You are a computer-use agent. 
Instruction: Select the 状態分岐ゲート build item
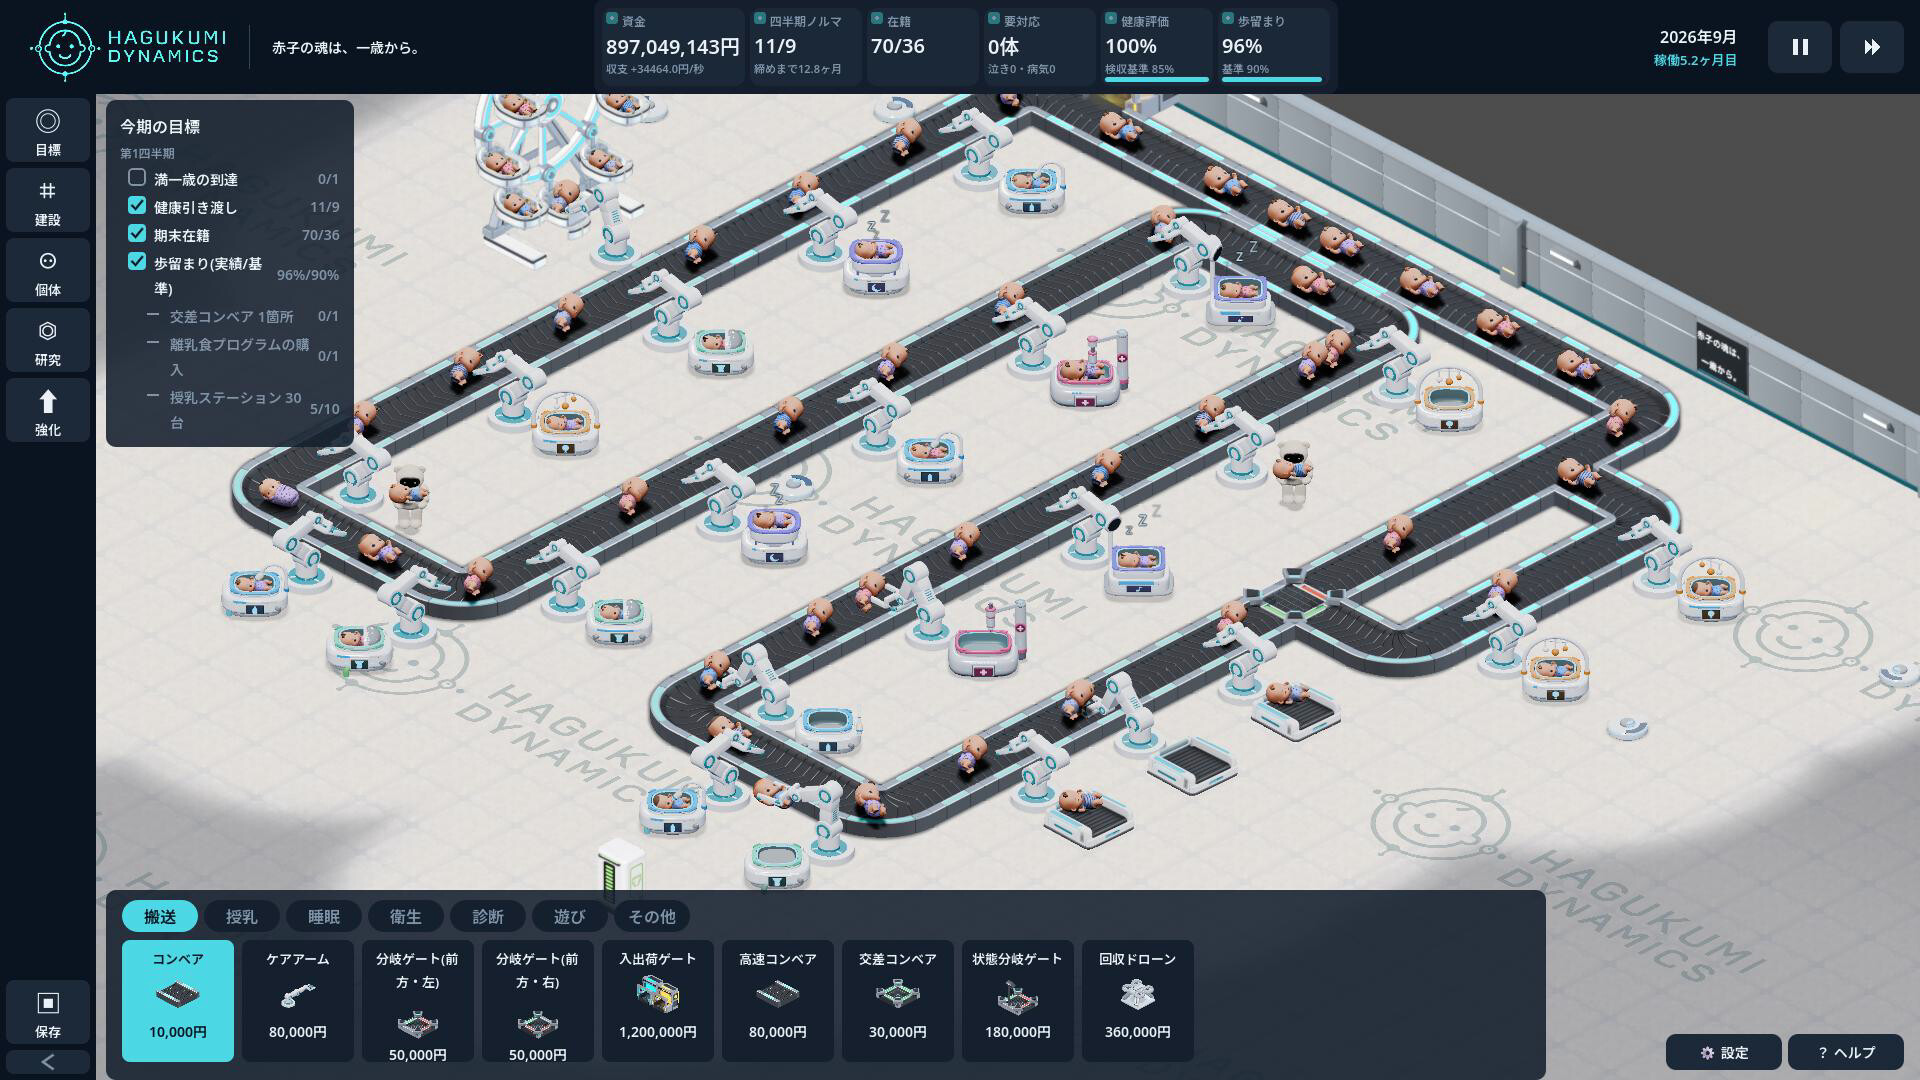click(x=1018, y=1000)
